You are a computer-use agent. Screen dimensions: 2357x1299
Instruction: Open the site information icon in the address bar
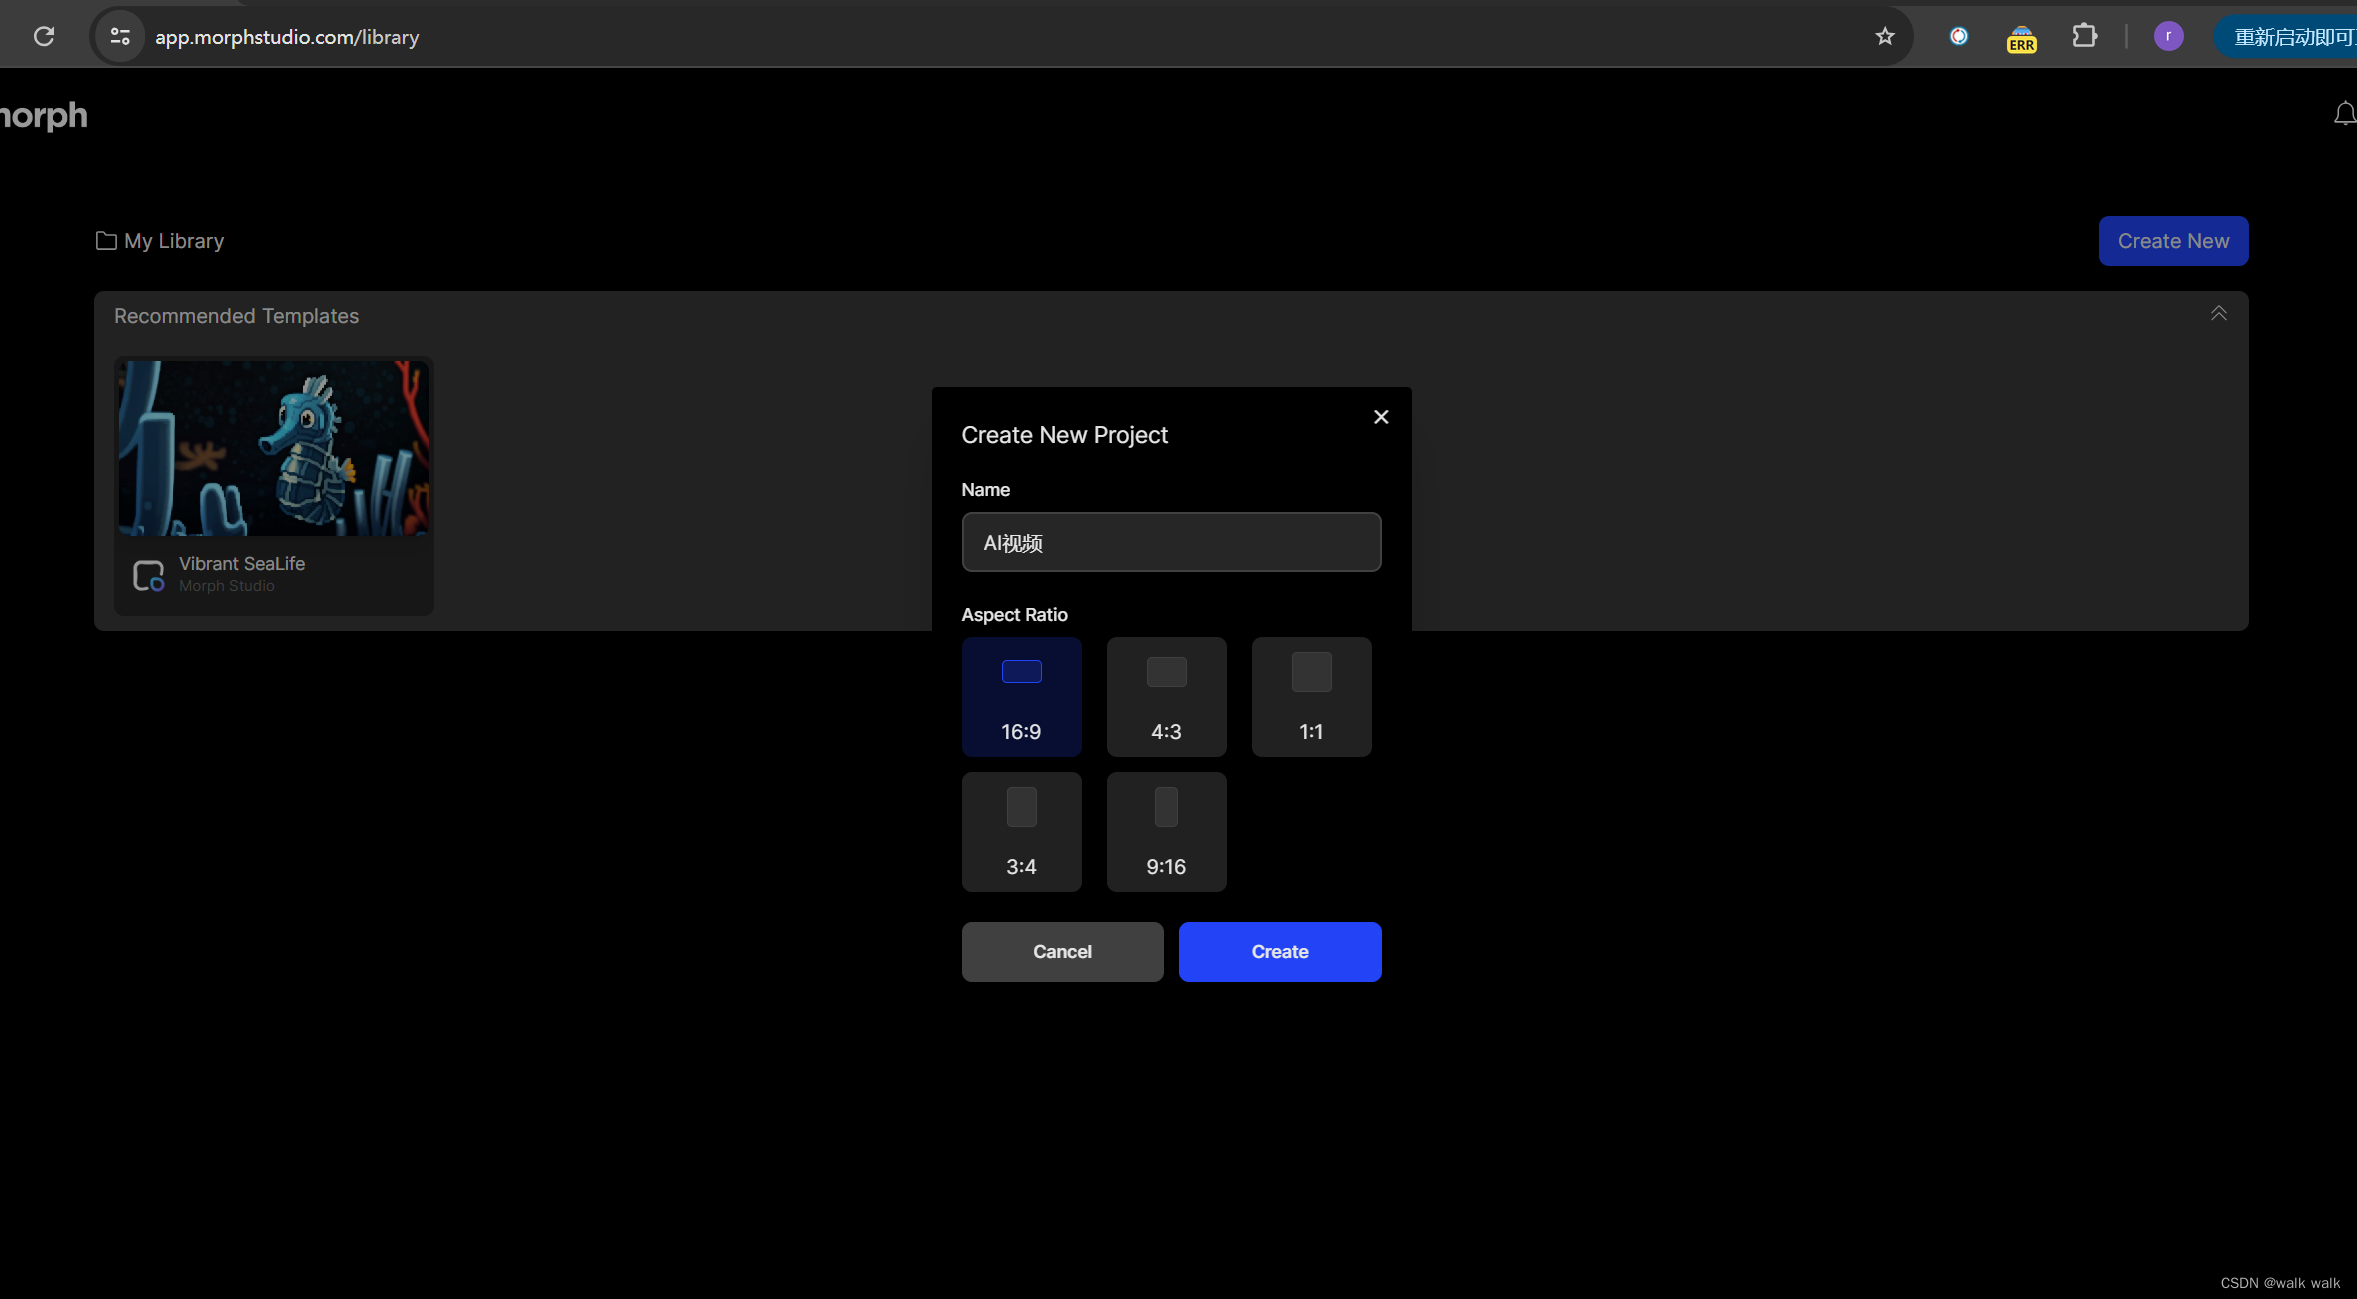coord(120,37)
